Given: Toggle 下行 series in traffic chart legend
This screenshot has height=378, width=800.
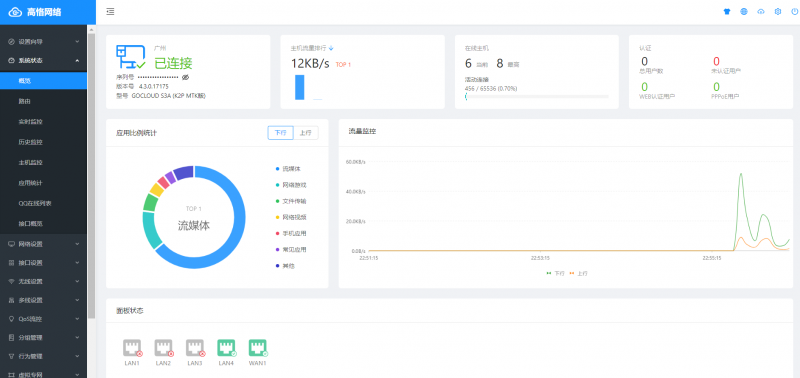Looking at the screenshot, I should [x=556, y=273].
